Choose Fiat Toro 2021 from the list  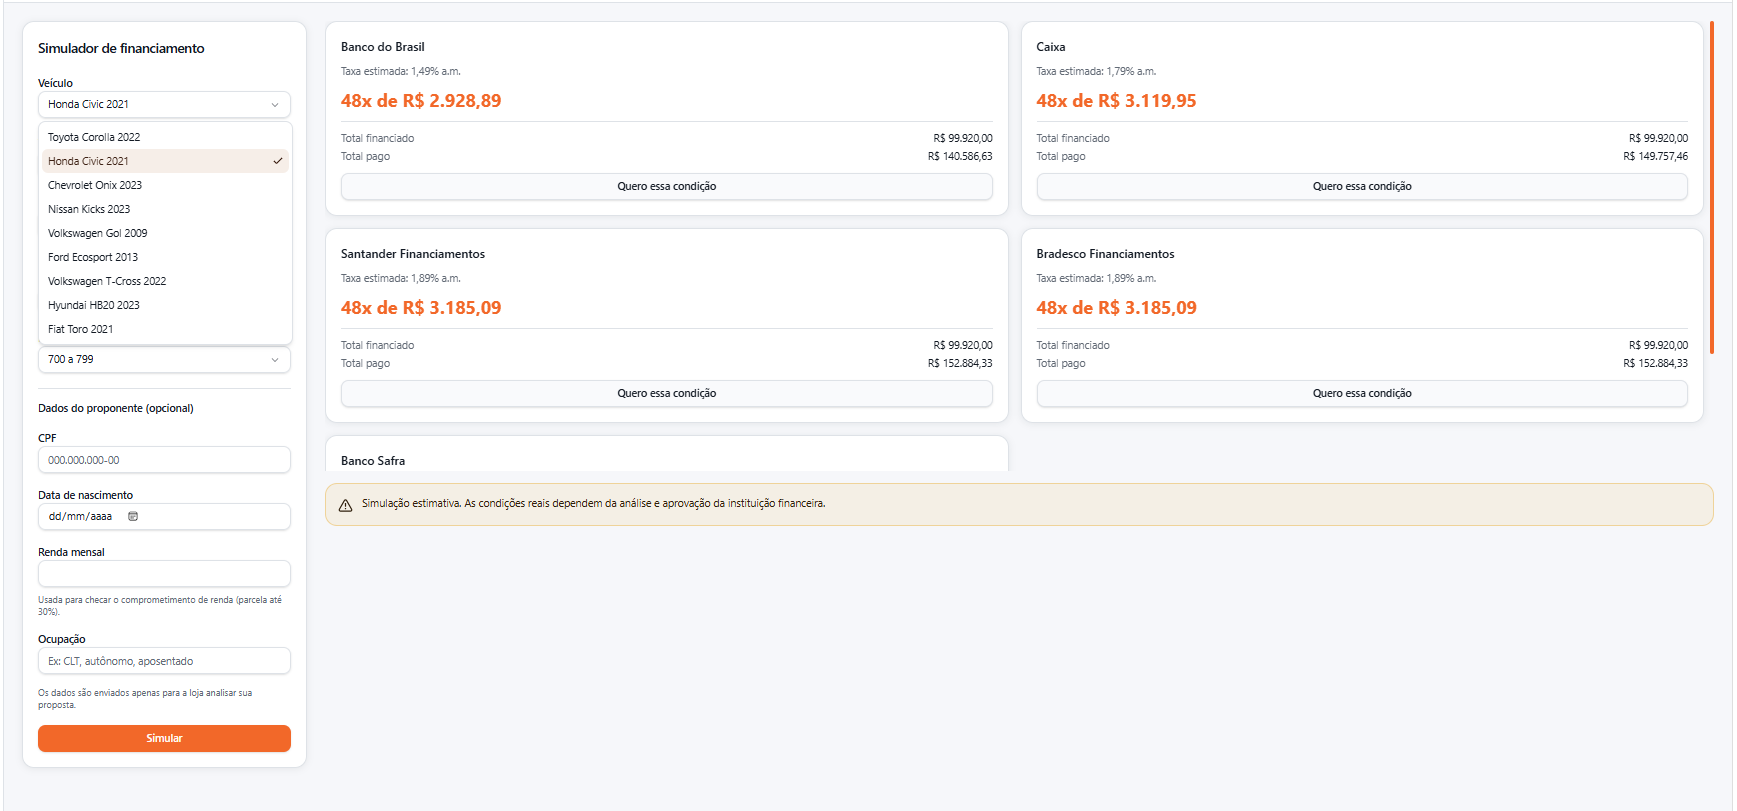pos(165,329)
